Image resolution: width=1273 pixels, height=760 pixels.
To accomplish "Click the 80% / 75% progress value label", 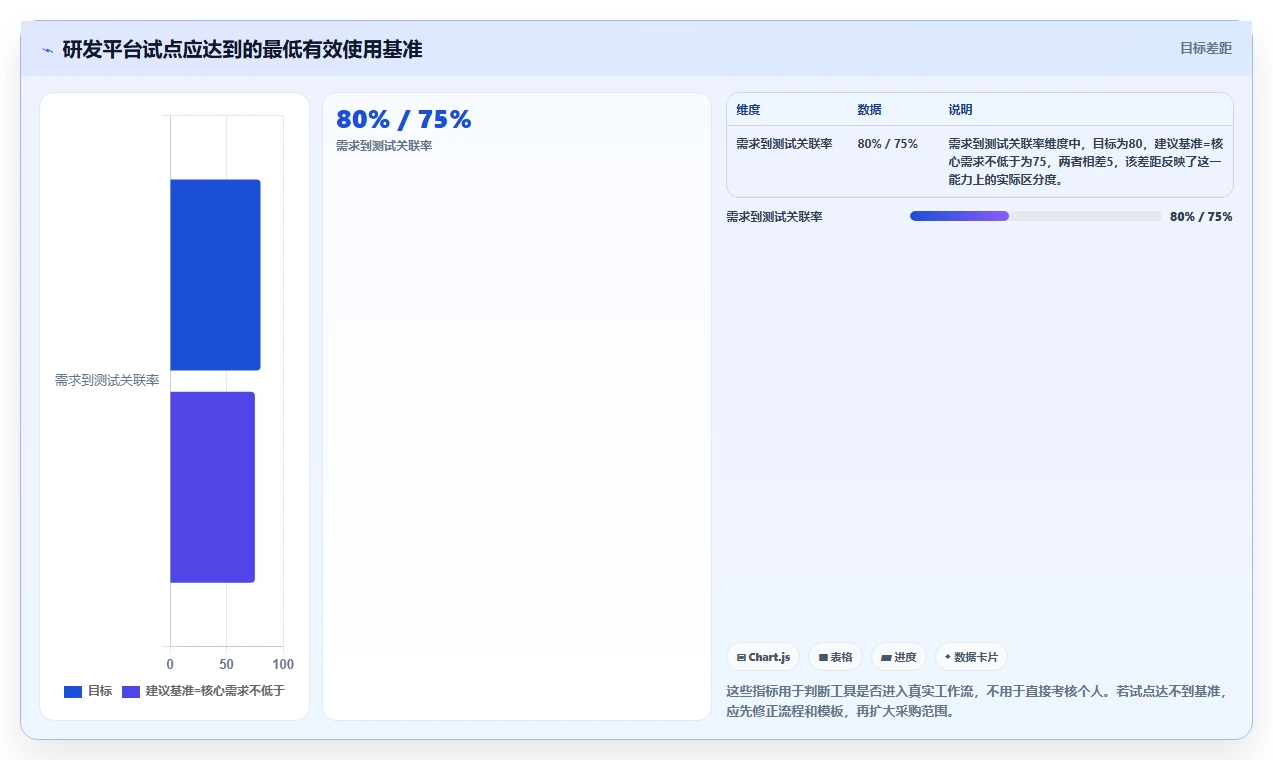I will tap(1201, 216).
